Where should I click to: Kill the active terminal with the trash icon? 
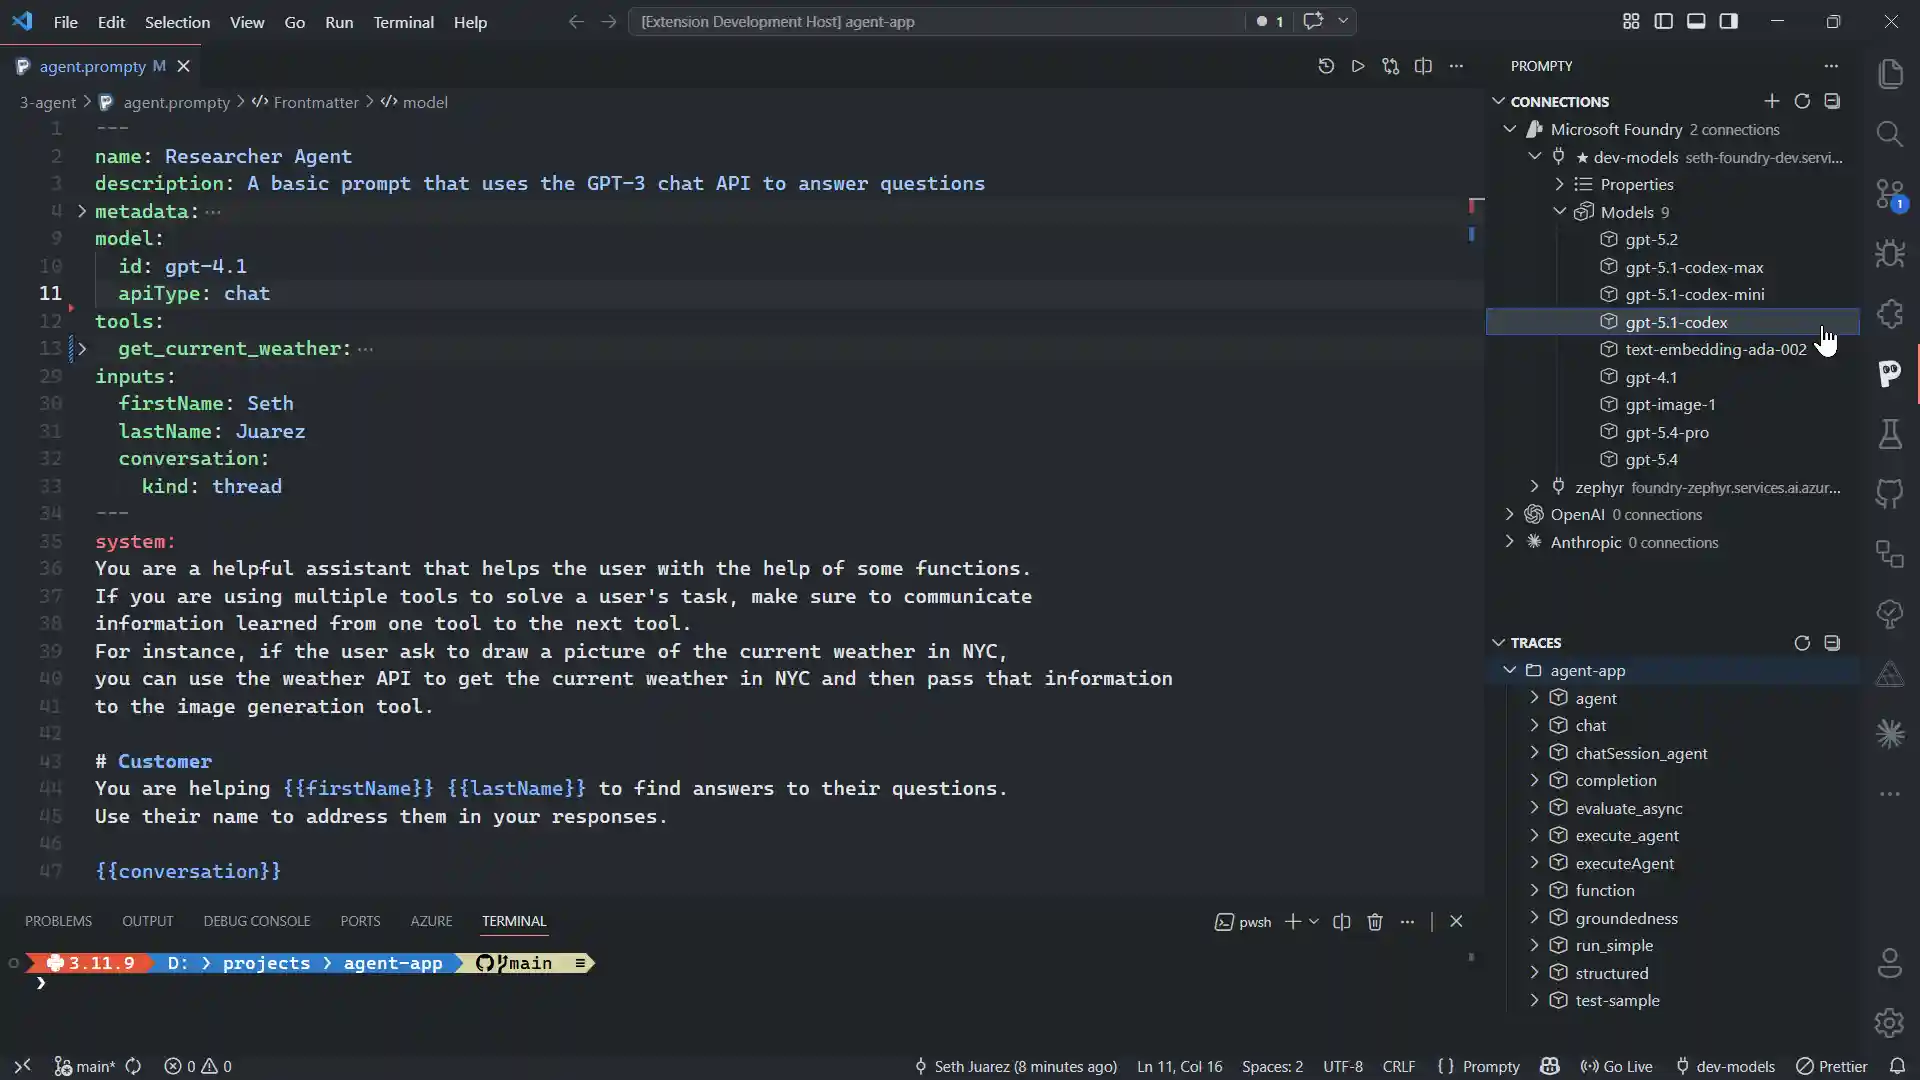[1375, 922]
